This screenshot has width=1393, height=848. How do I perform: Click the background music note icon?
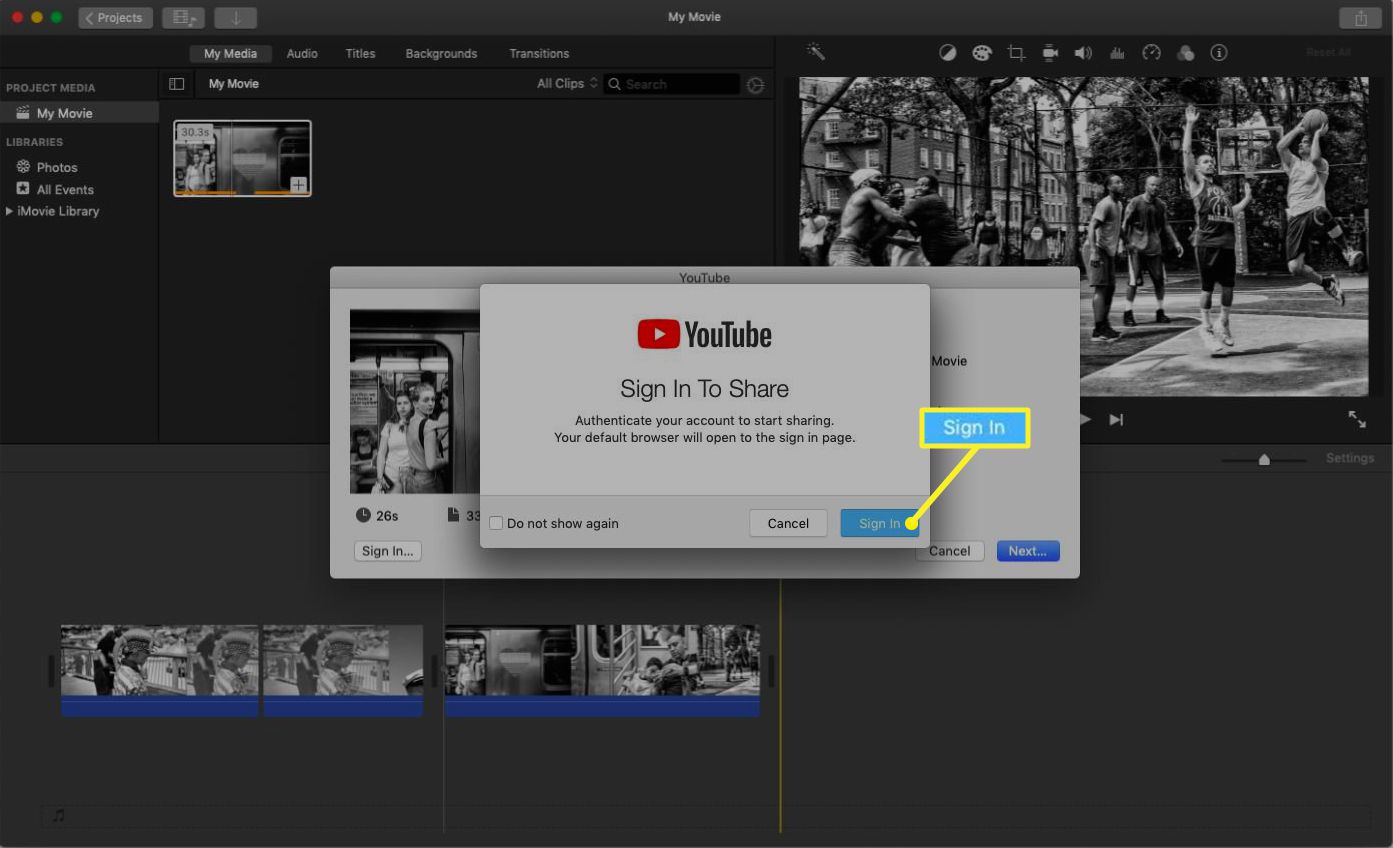58,815
